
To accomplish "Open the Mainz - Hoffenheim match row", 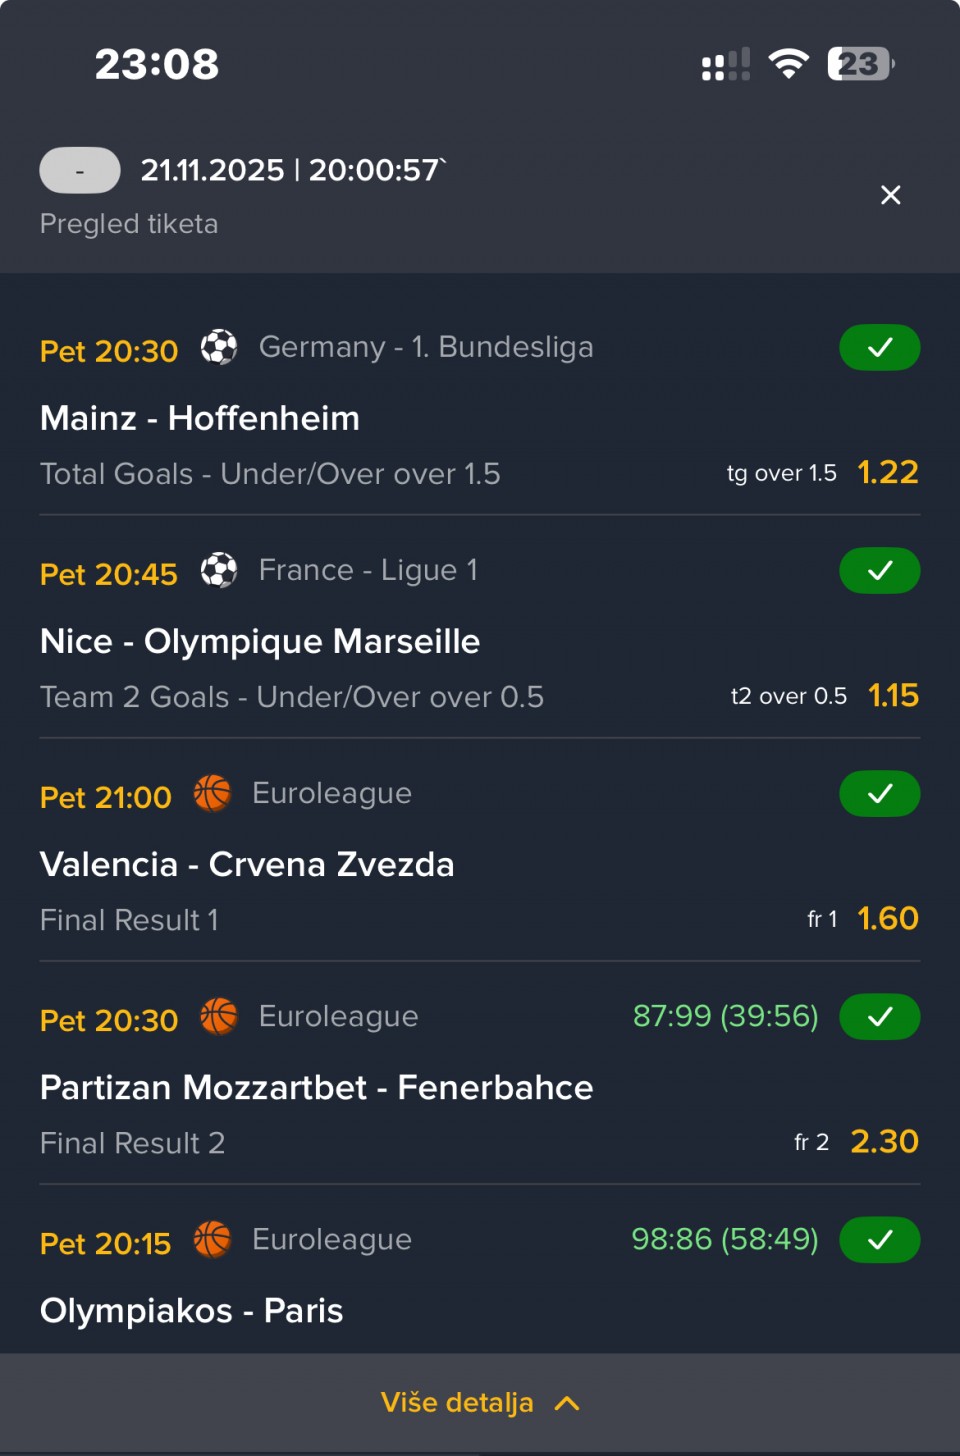I will click(200, 418).
